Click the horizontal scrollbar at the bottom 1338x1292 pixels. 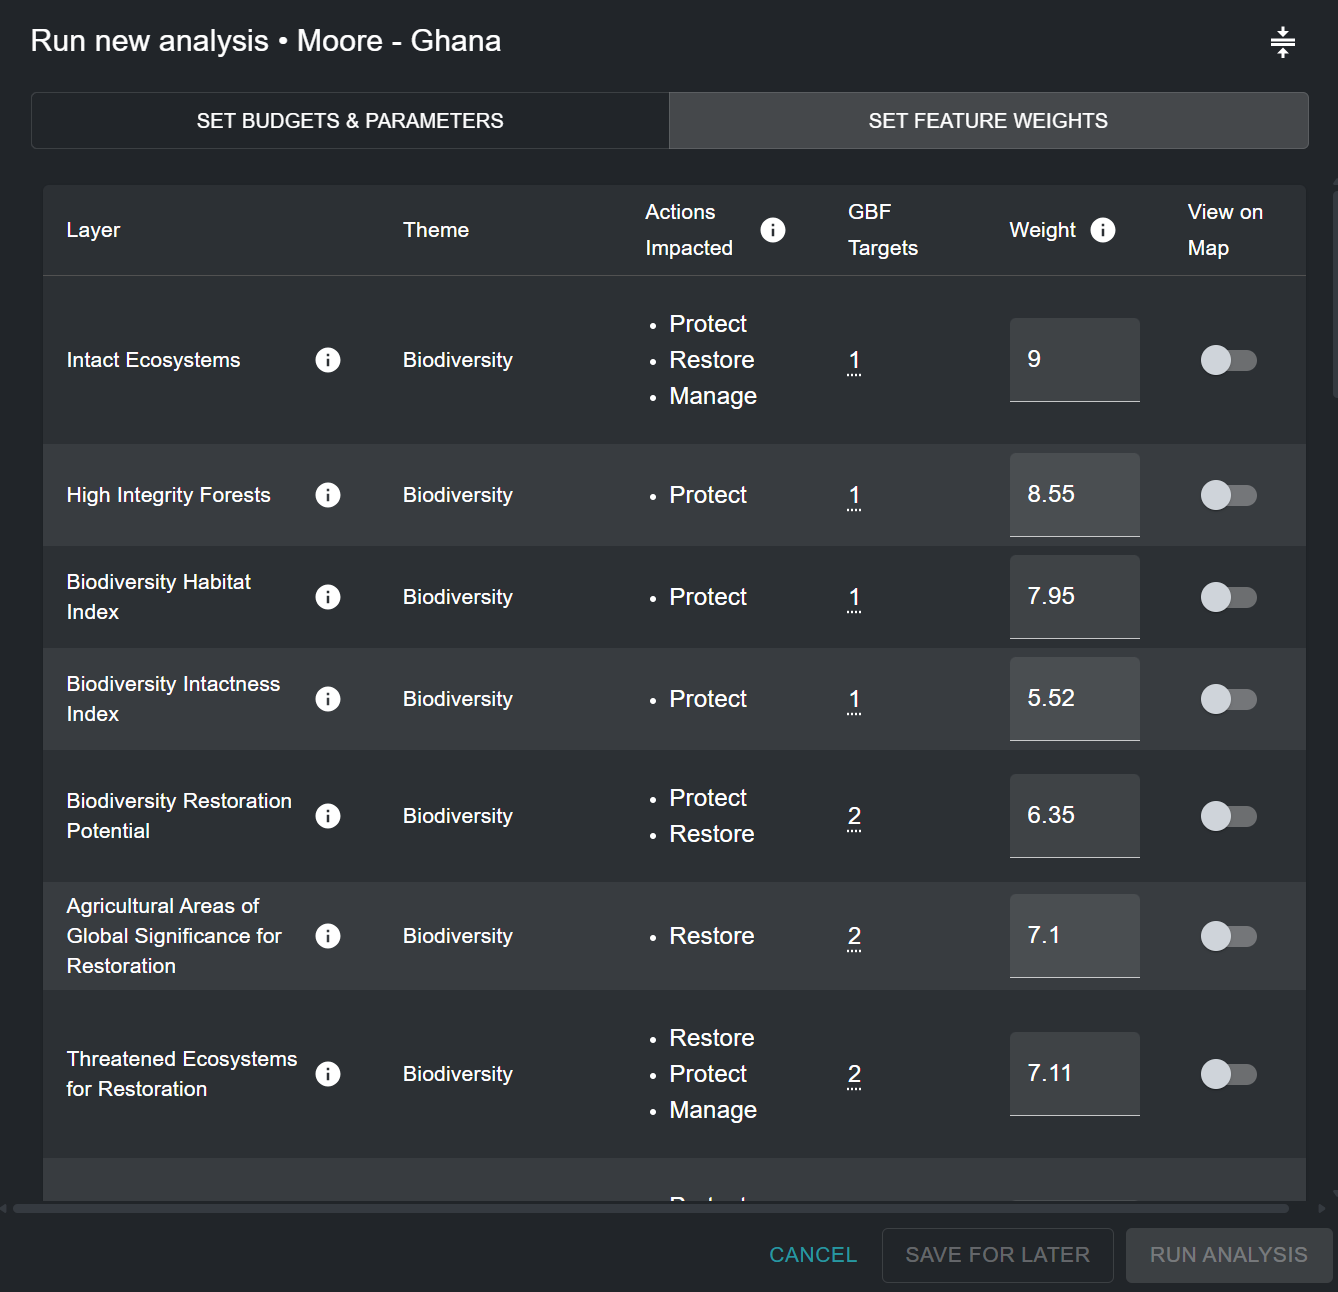[x=650, y=1208]
